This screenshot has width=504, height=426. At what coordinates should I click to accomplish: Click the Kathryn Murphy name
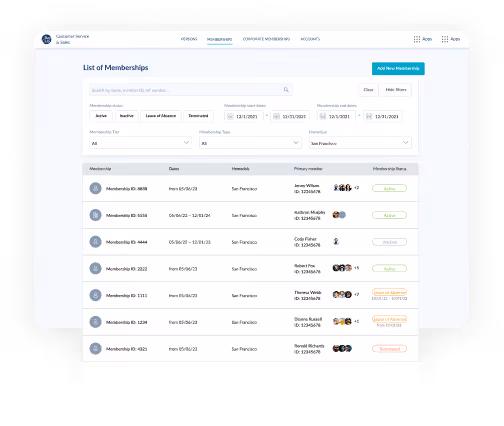point(309,212)
